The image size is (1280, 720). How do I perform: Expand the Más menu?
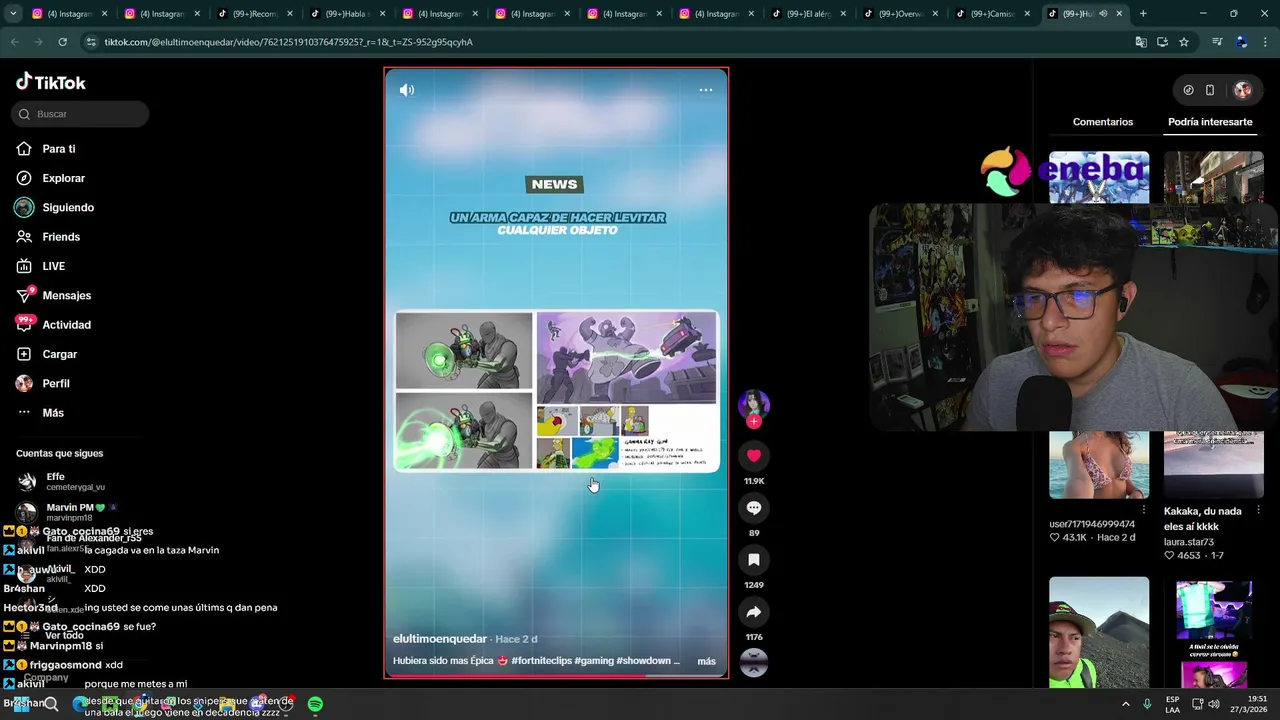coord(53,413)
